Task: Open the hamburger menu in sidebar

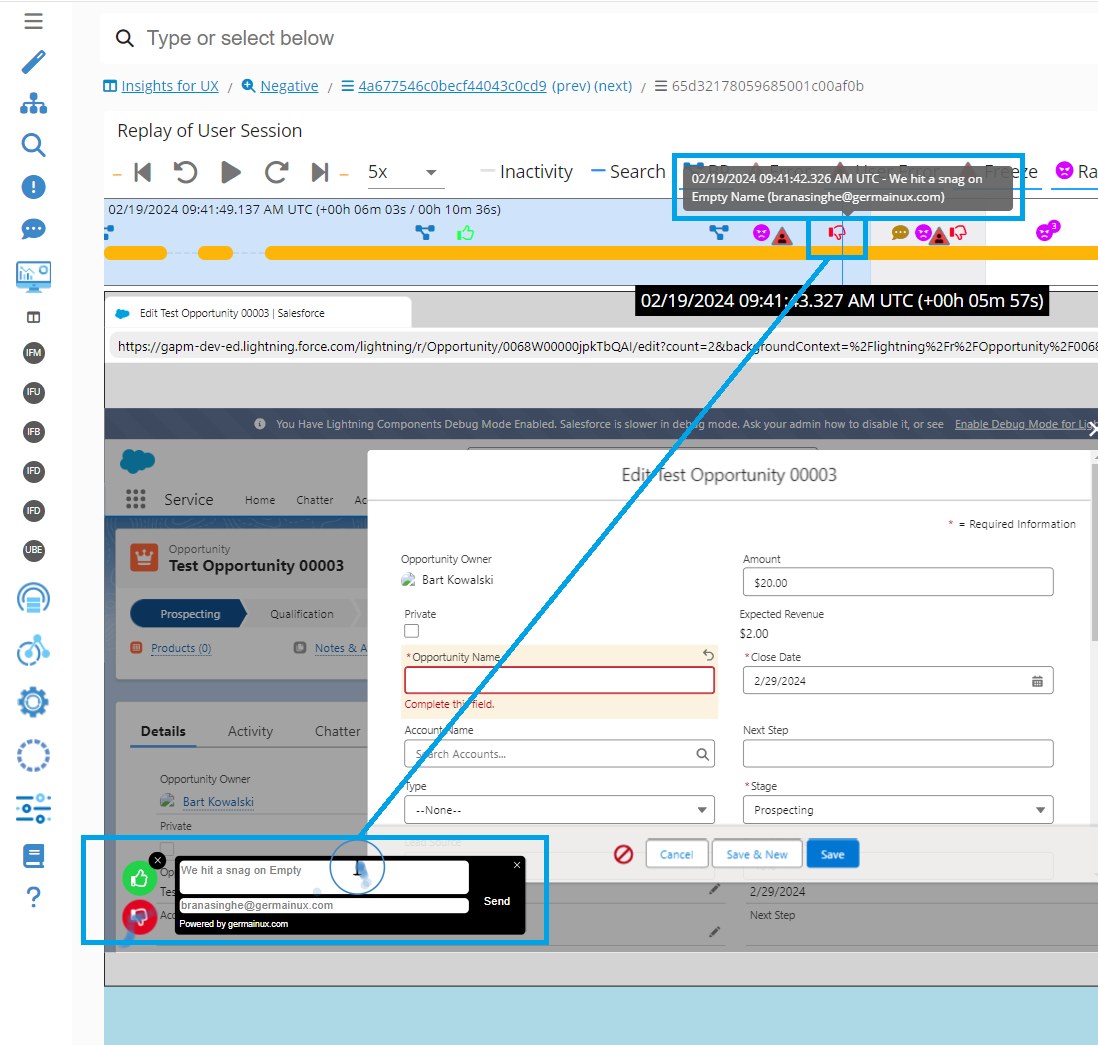Action: click(33, 21)
